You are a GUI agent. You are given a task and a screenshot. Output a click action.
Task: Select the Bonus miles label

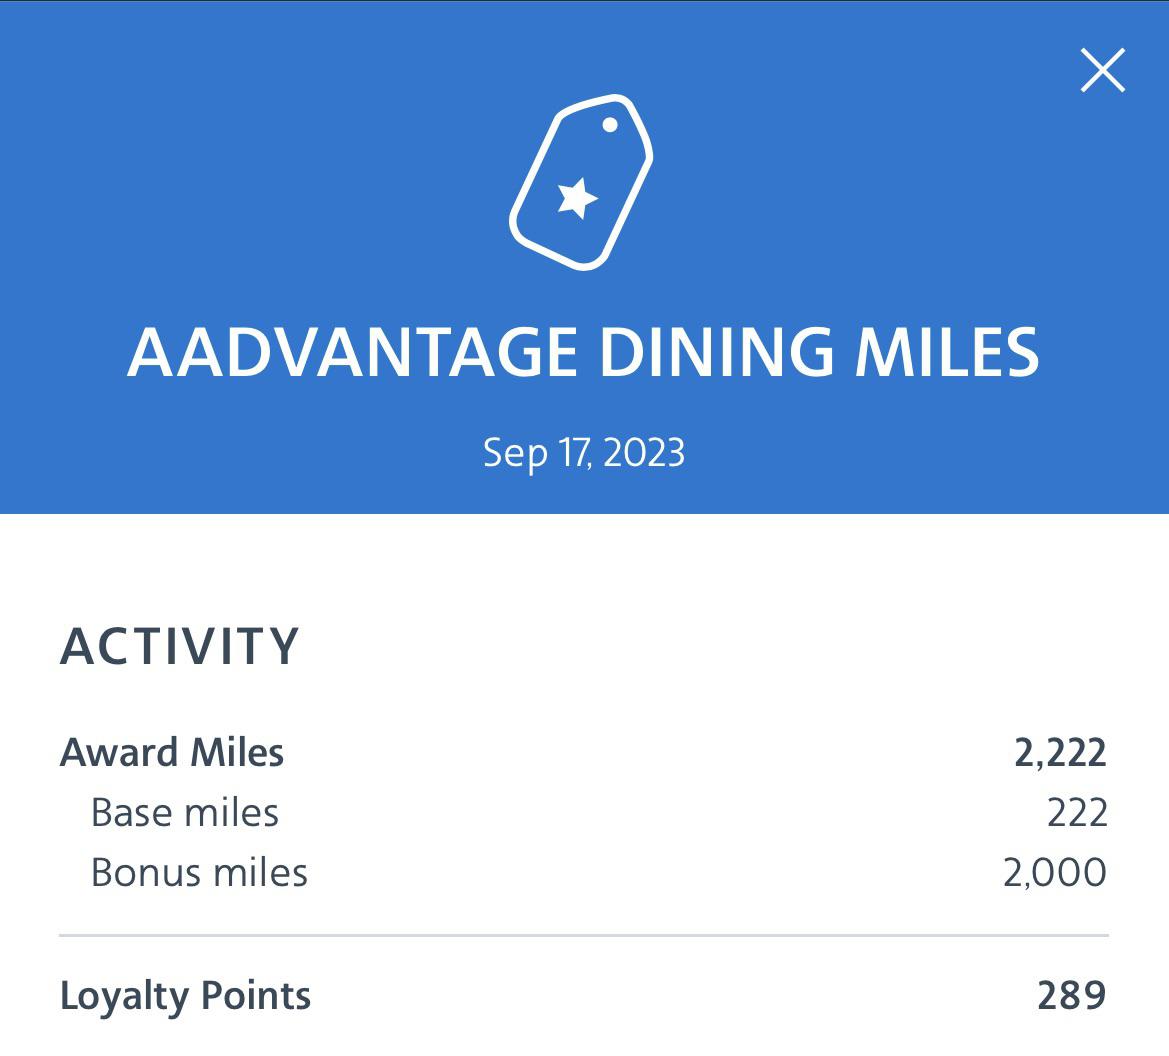click(x=197, y=873)
